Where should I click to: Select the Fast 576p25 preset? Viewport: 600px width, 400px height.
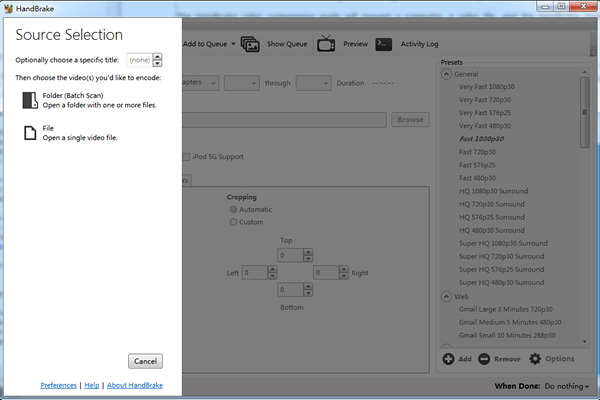click(x=477, y=165)
